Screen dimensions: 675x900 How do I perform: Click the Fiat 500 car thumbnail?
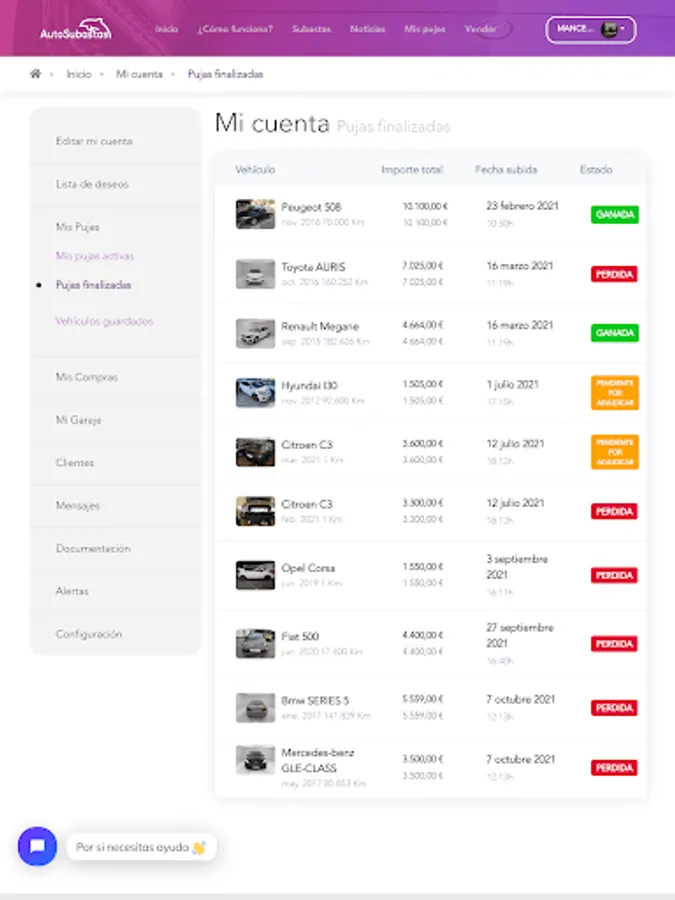coord(255,643)
